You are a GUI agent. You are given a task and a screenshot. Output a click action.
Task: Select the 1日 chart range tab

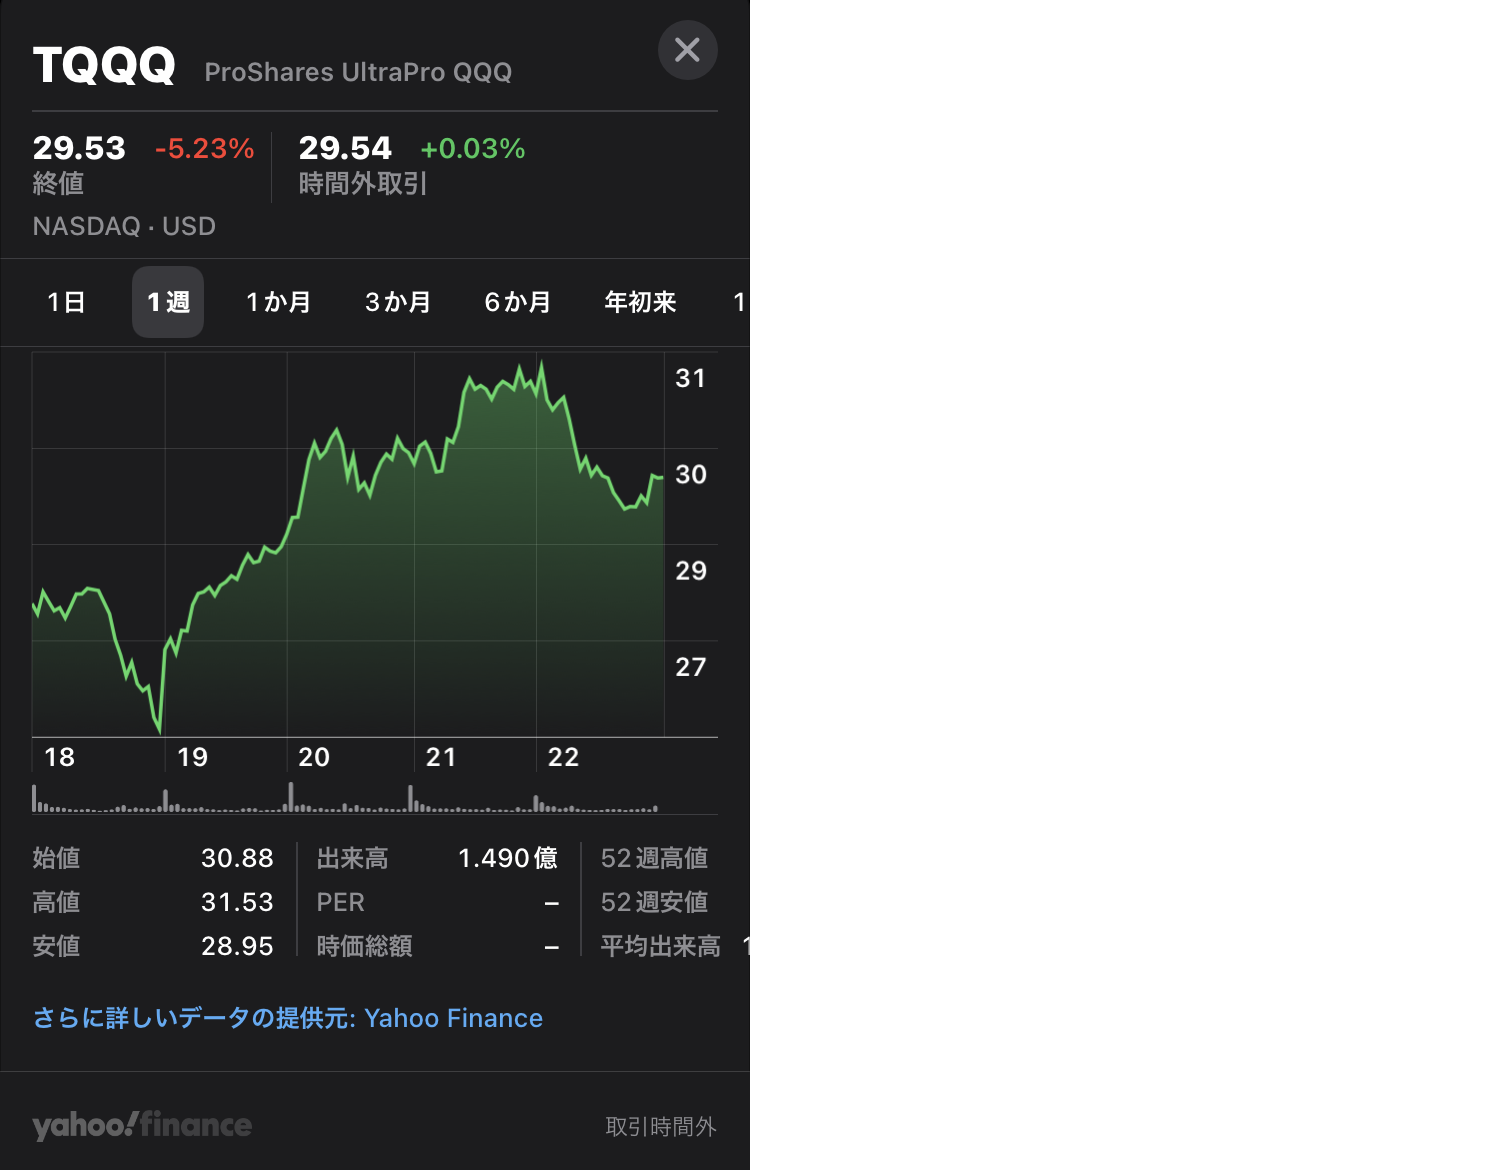pos(66,302)
